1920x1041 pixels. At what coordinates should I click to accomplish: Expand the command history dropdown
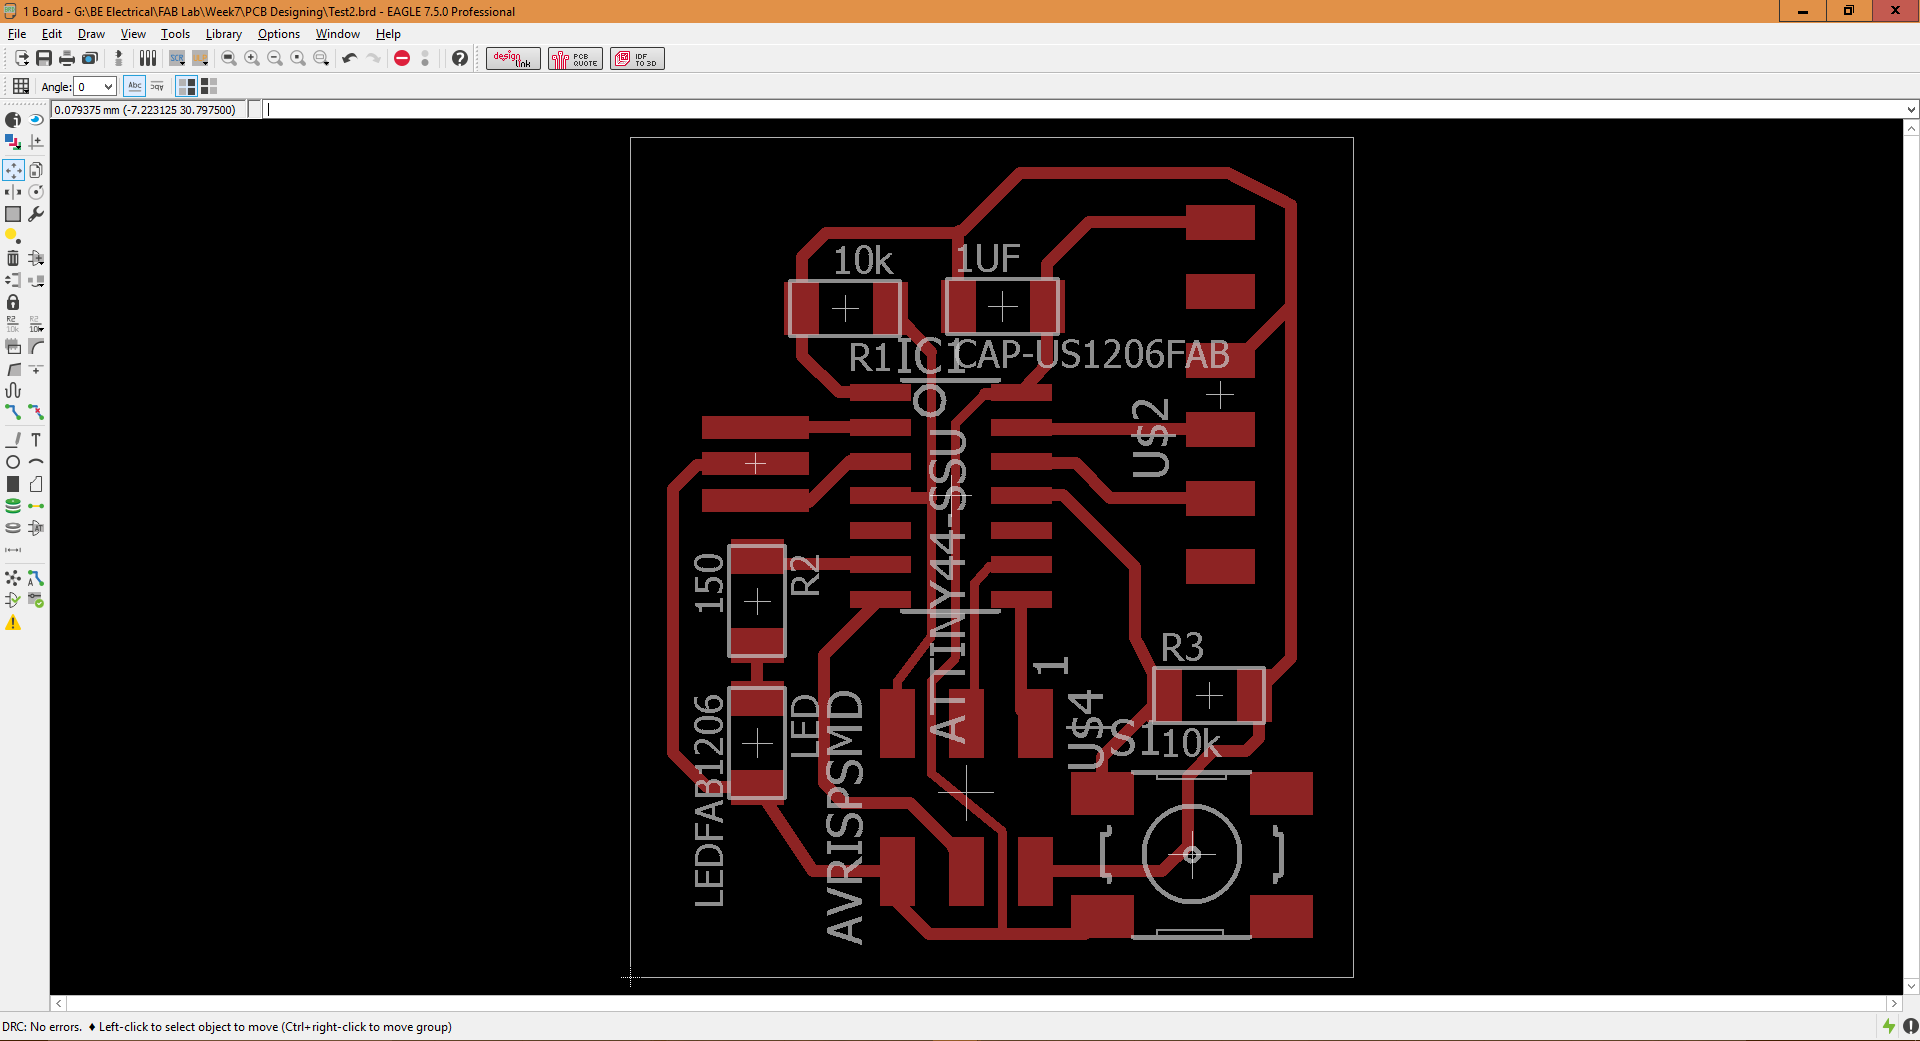pos(1911,110)
